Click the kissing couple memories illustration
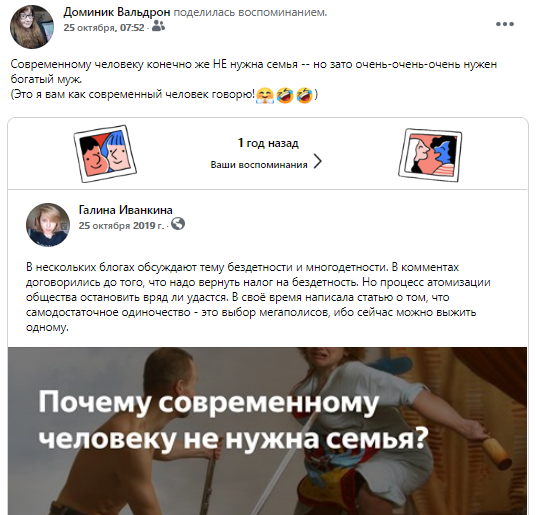Screen dimensions: 538x515 pos(430,155)
